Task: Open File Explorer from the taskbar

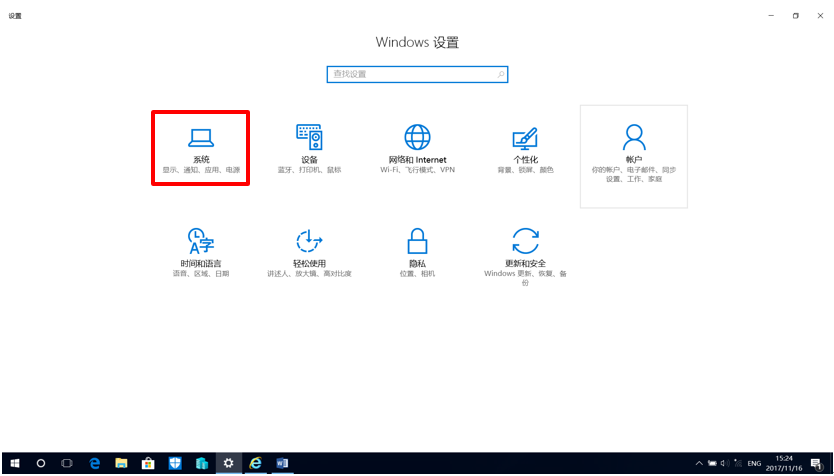Action: pos(121,463)
